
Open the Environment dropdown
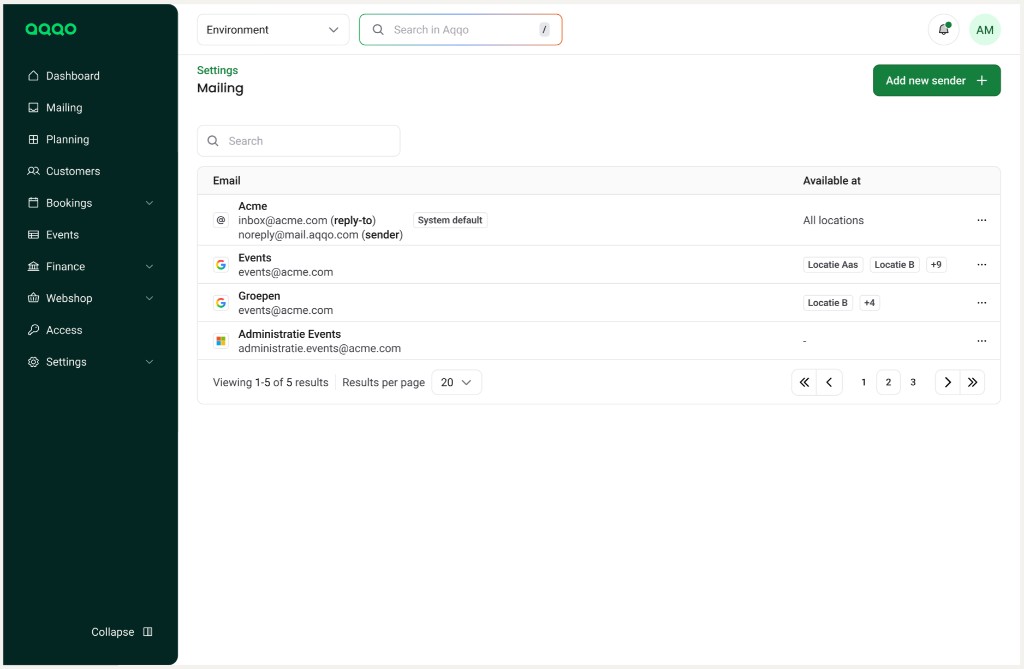[273, 30]
